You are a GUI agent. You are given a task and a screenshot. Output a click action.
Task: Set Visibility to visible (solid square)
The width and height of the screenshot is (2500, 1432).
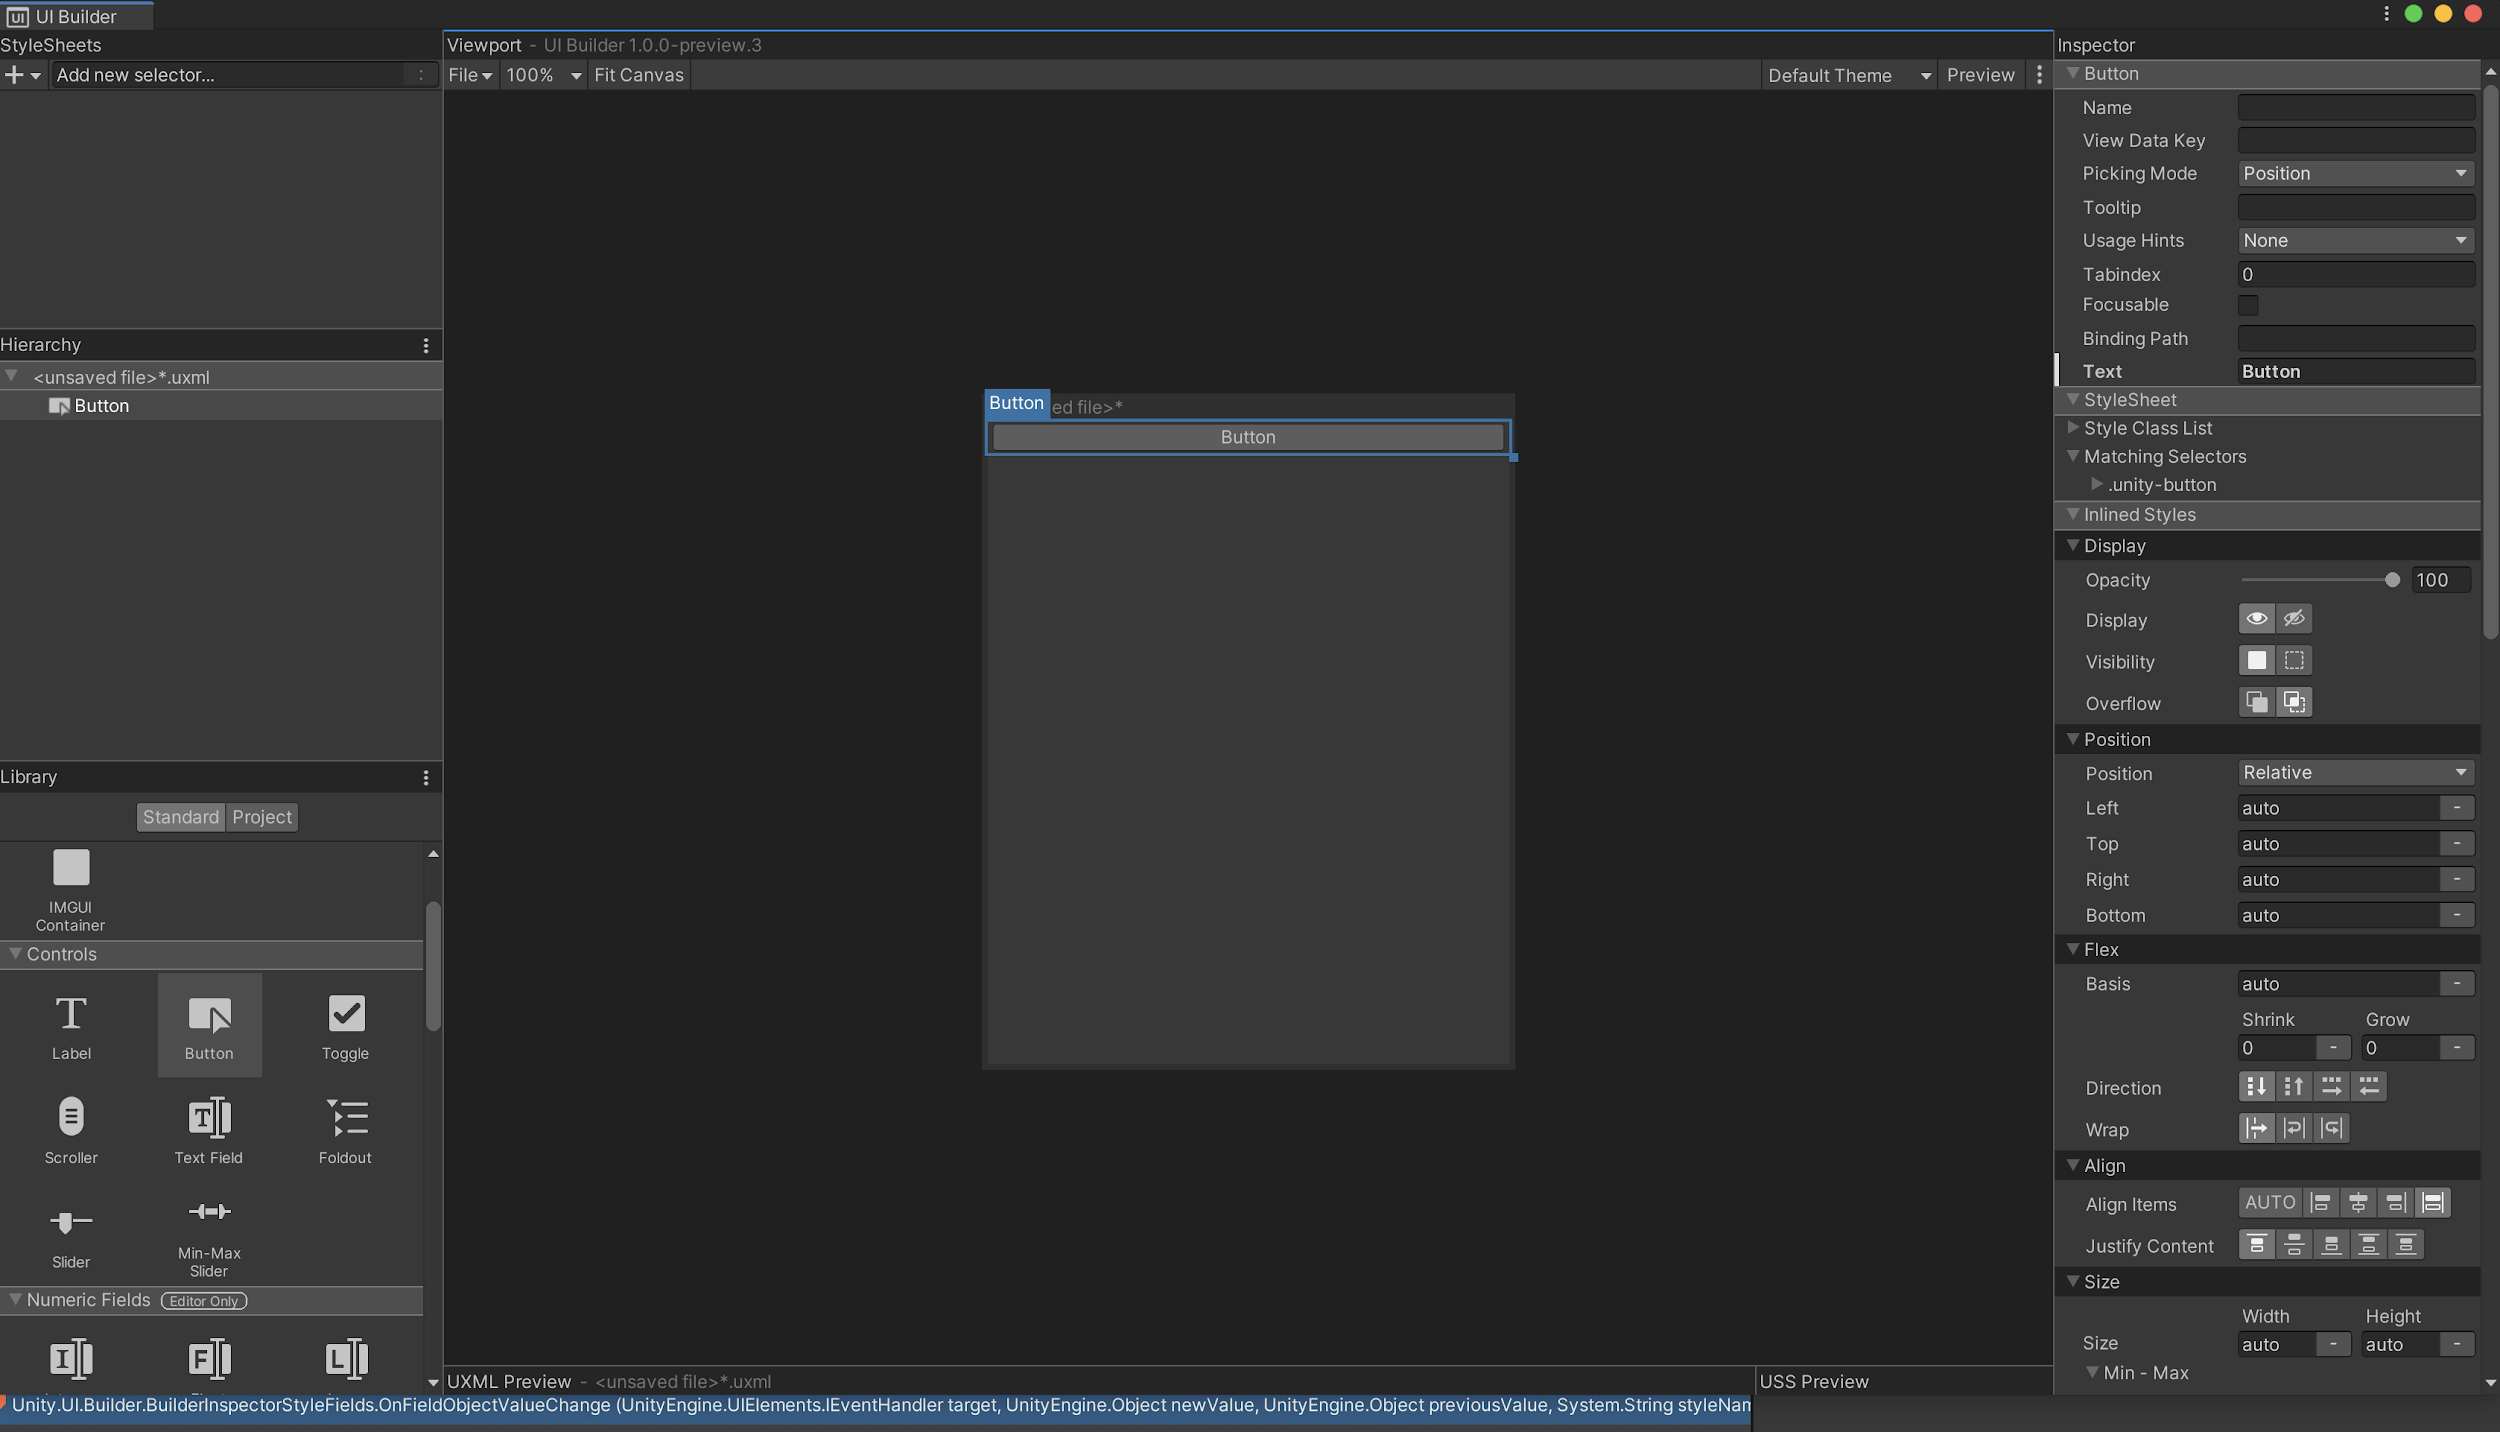click(2257, 661)
